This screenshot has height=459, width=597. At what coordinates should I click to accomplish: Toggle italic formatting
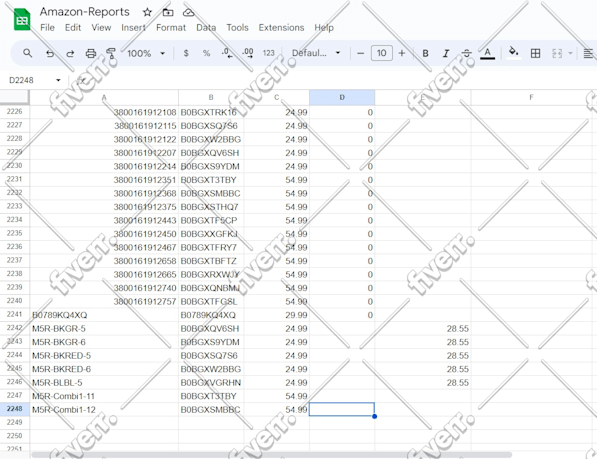click(x=446, y=53)
